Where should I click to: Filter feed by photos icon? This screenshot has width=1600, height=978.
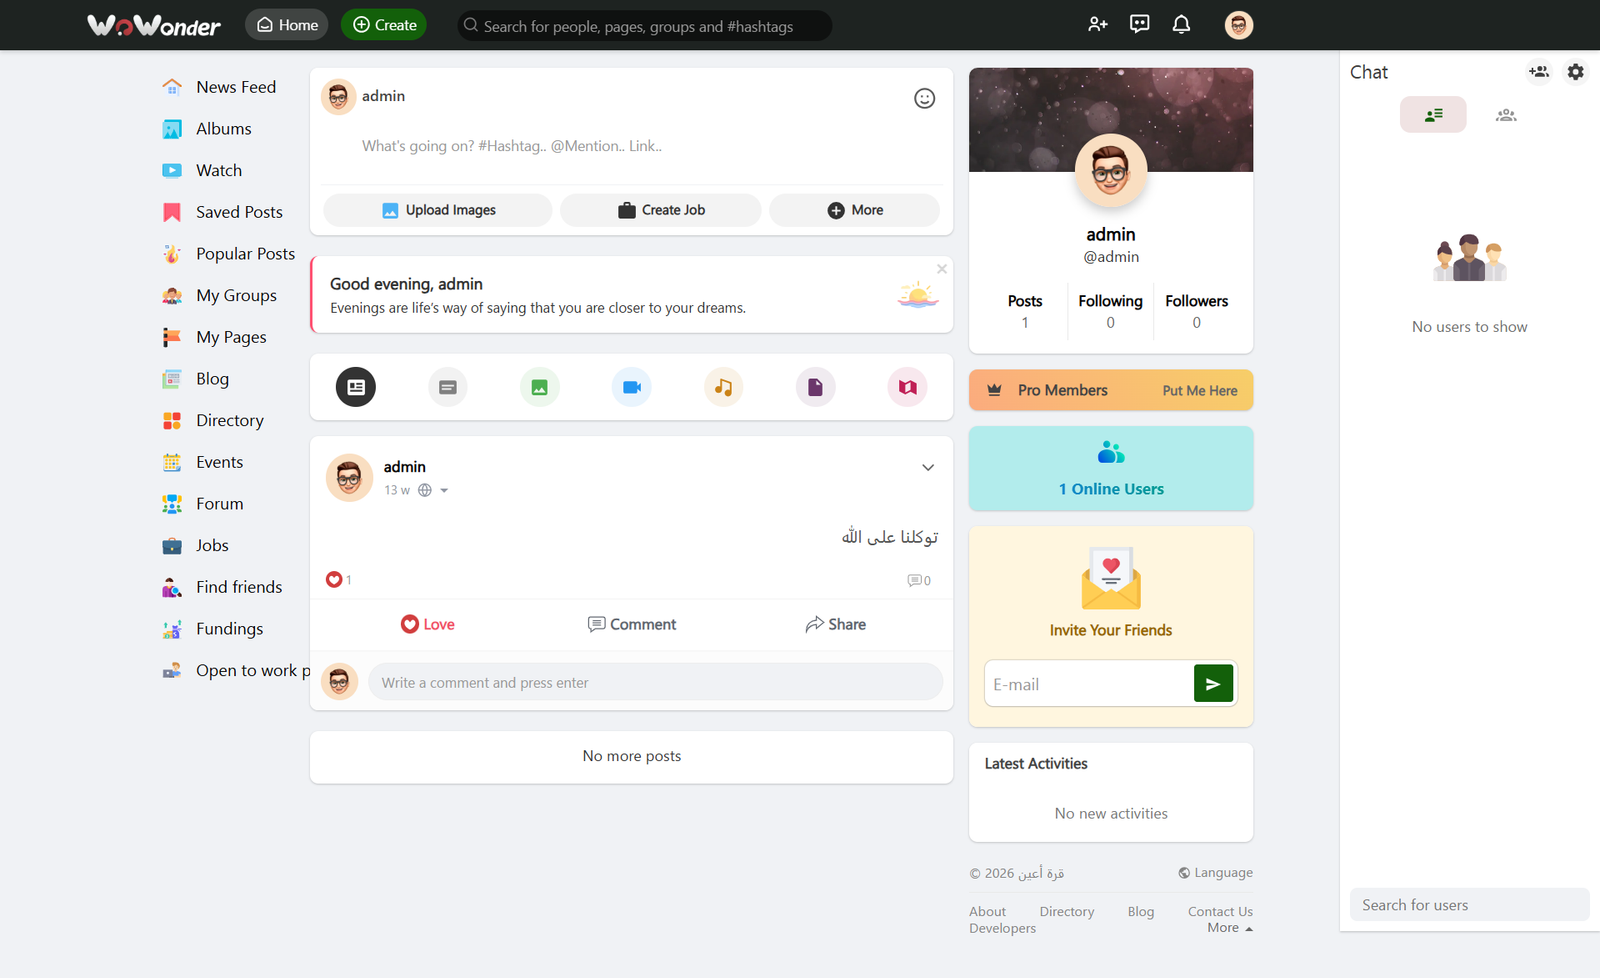click(540, 387)
